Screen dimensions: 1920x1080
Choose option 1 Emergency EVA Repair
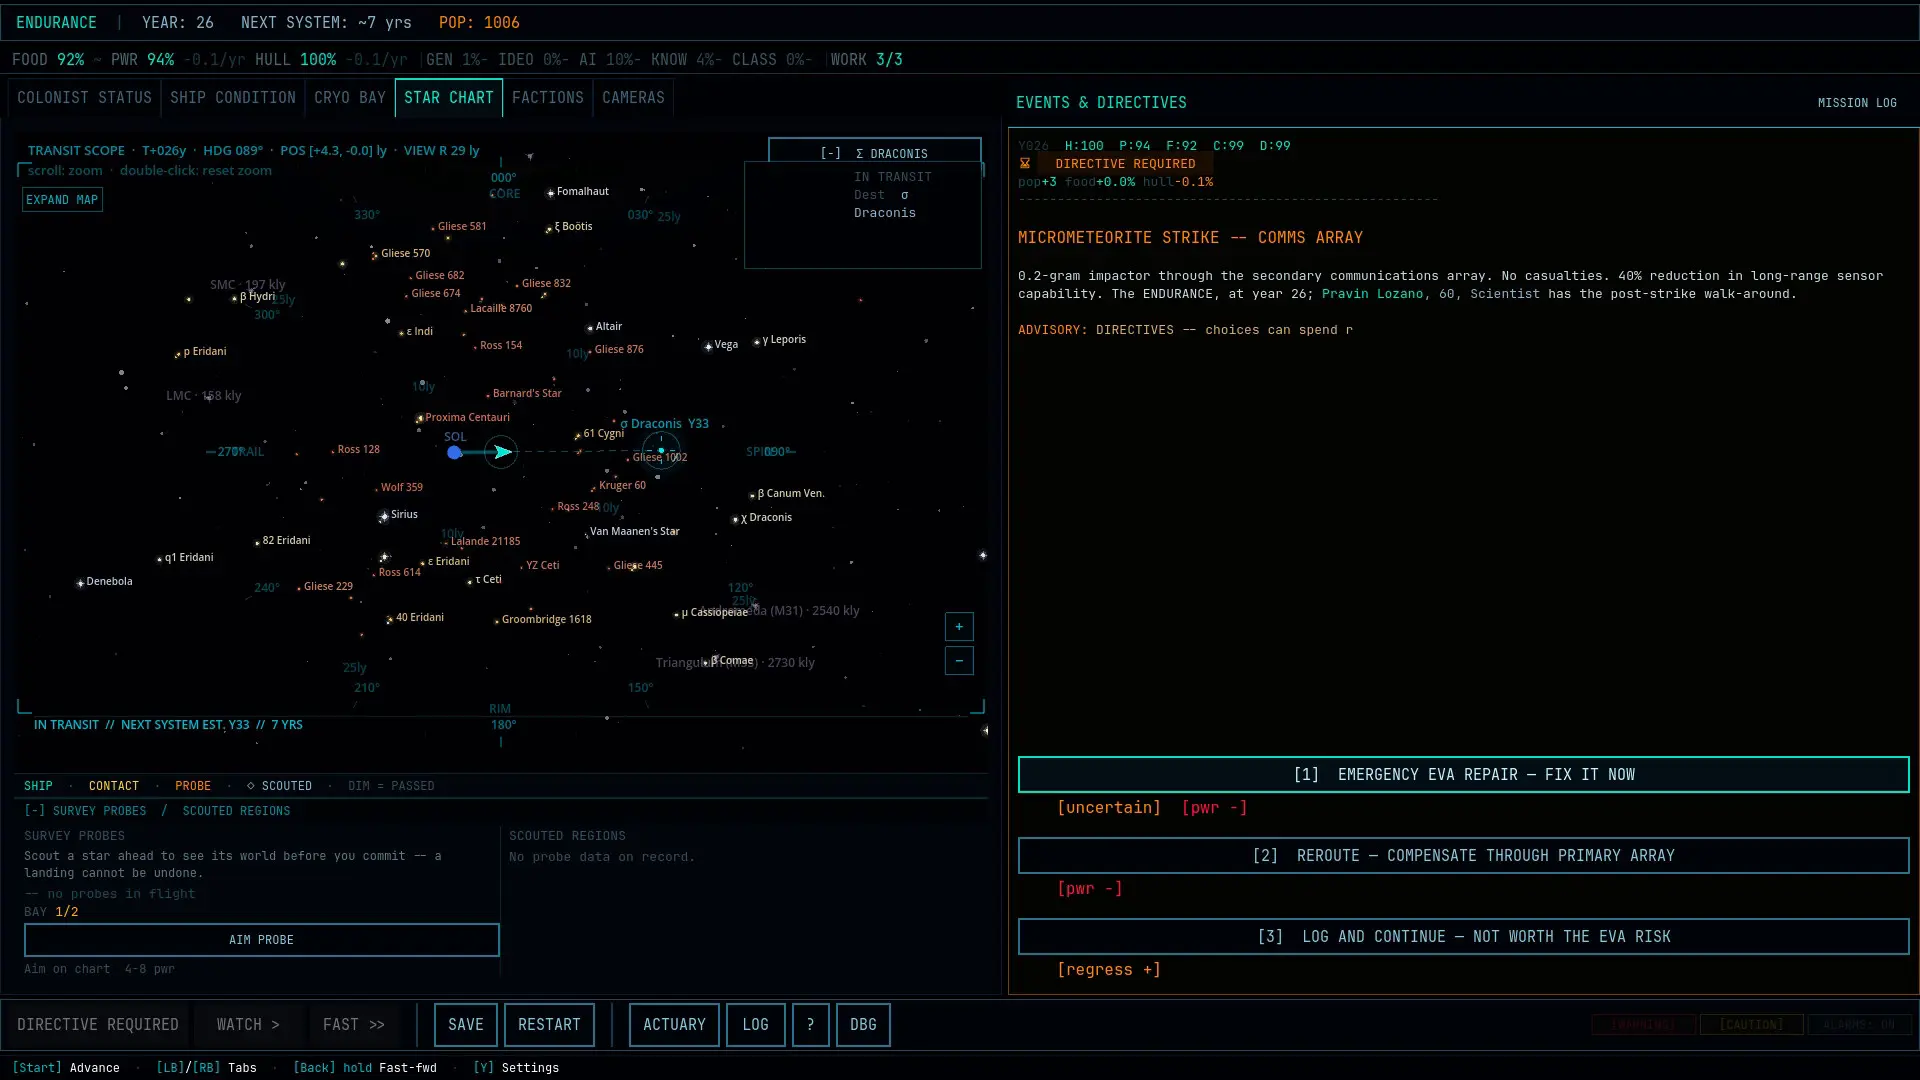click(x=1464, y=775)
